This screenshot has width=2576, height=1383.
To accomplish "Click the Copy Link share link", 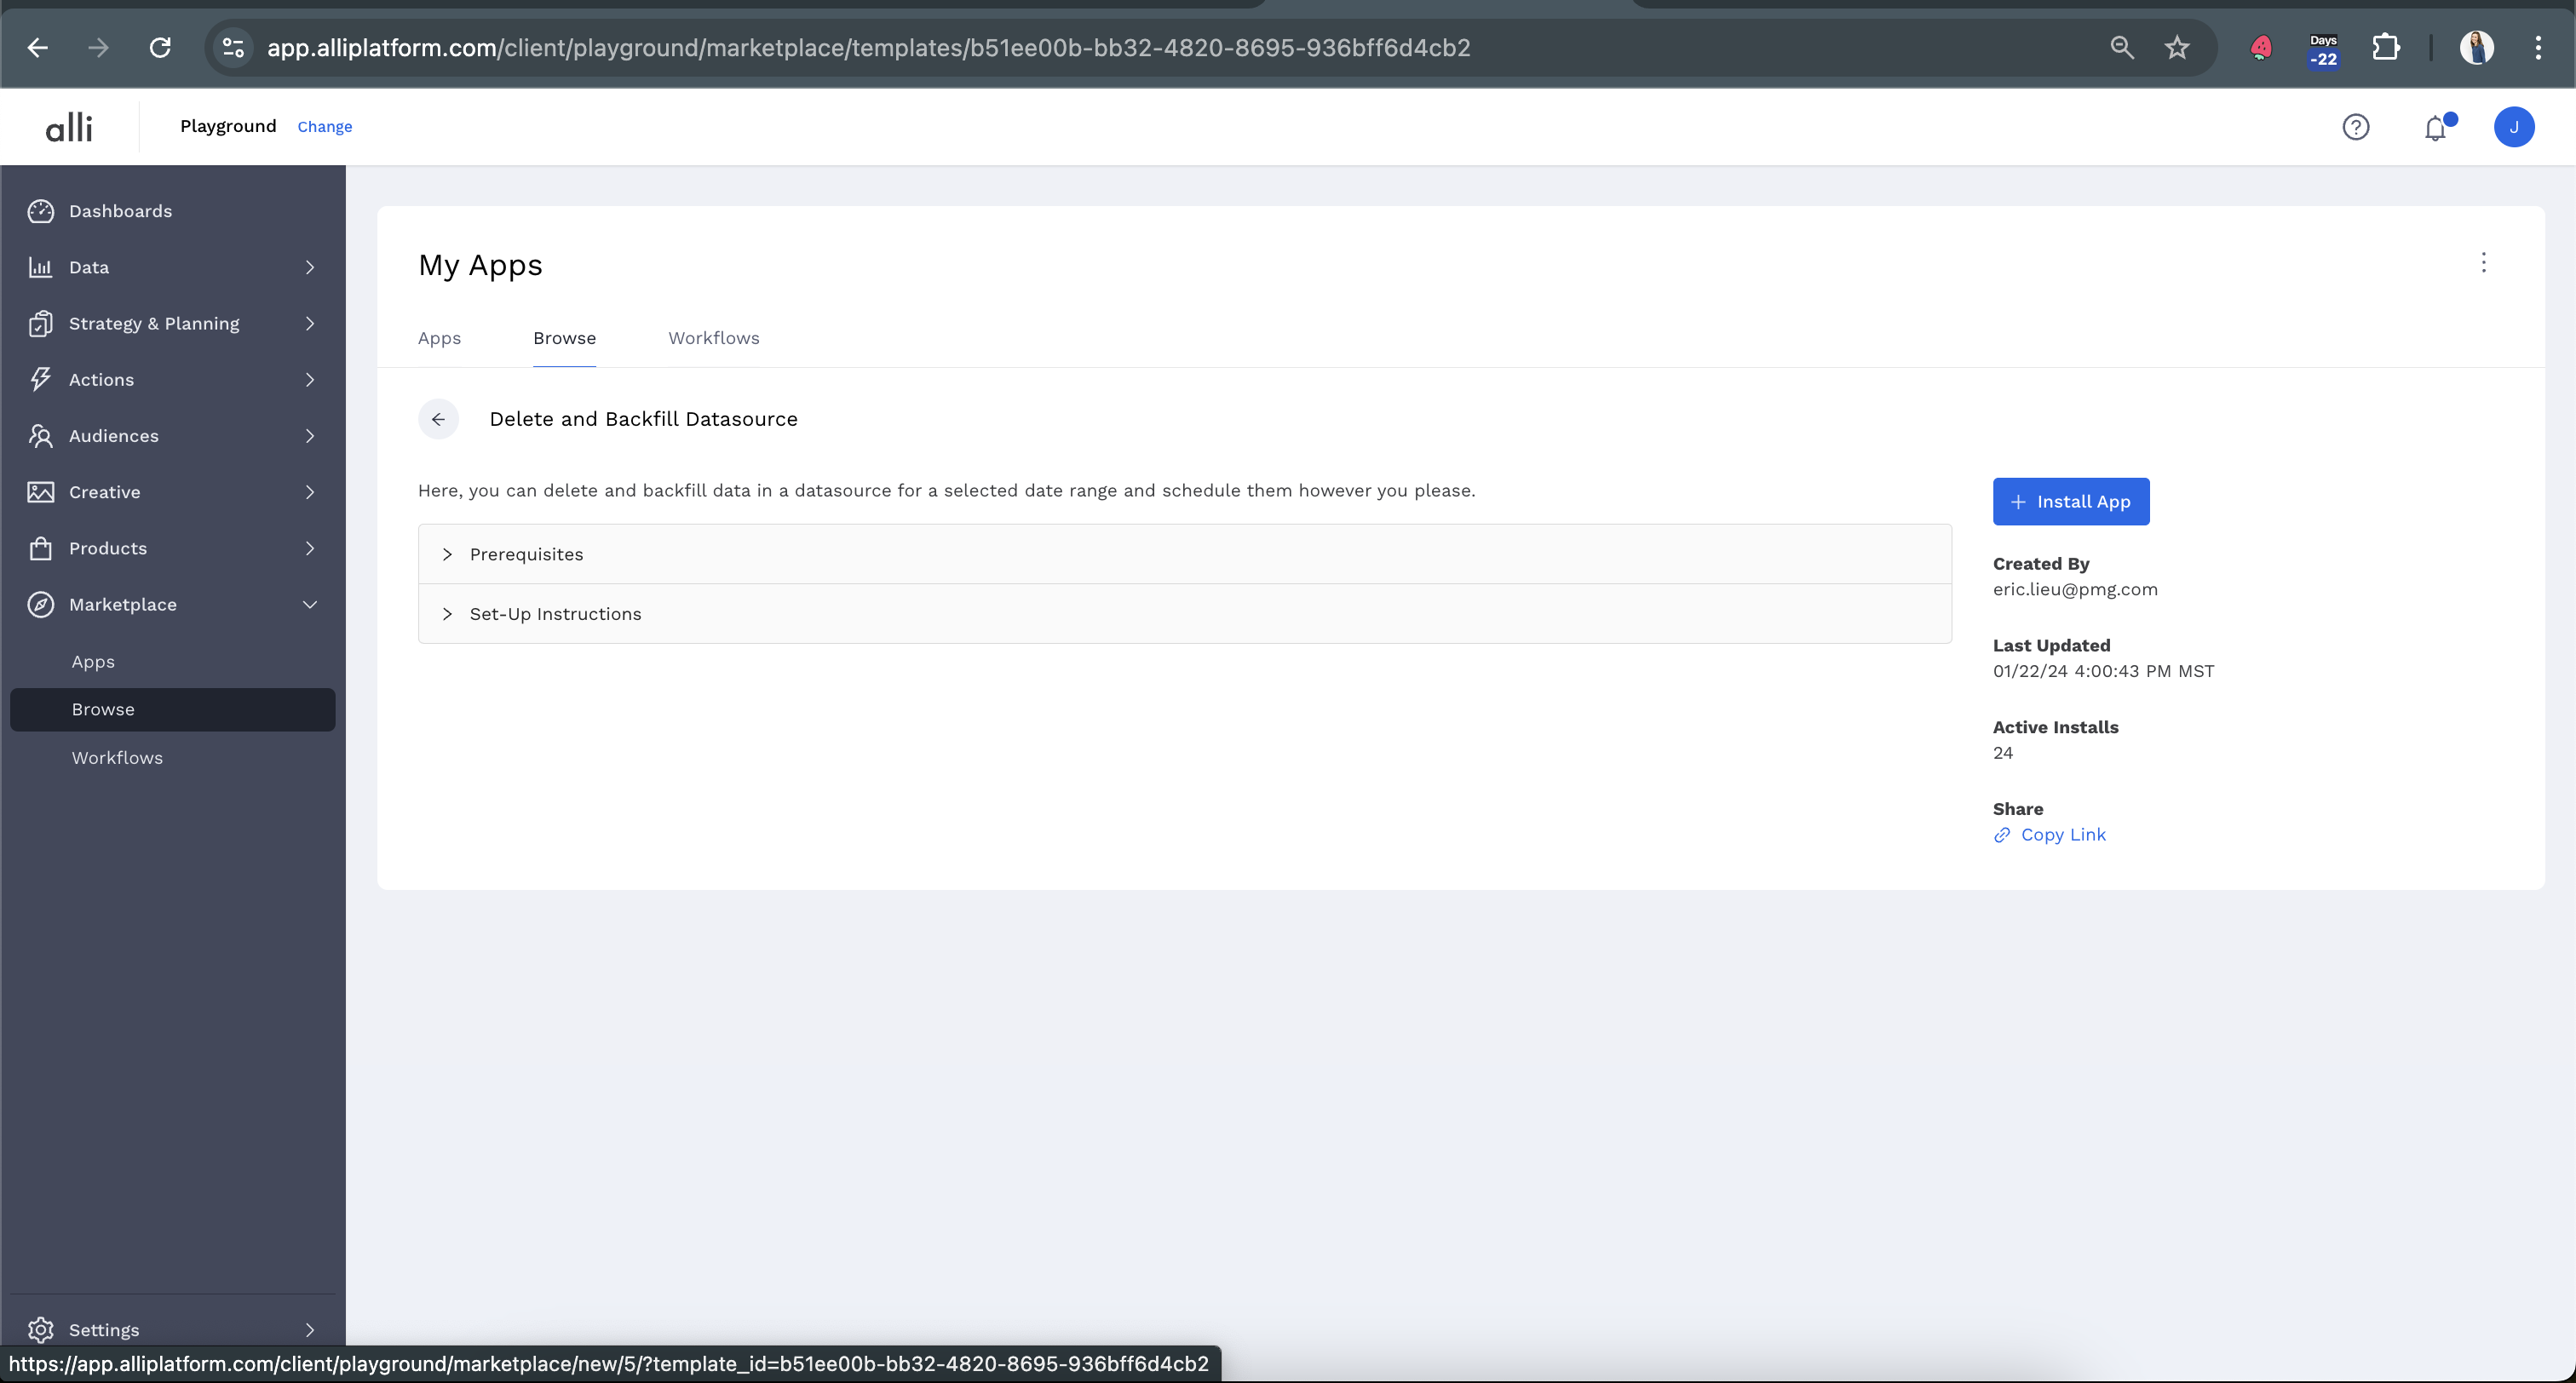I will (2062, 835).
